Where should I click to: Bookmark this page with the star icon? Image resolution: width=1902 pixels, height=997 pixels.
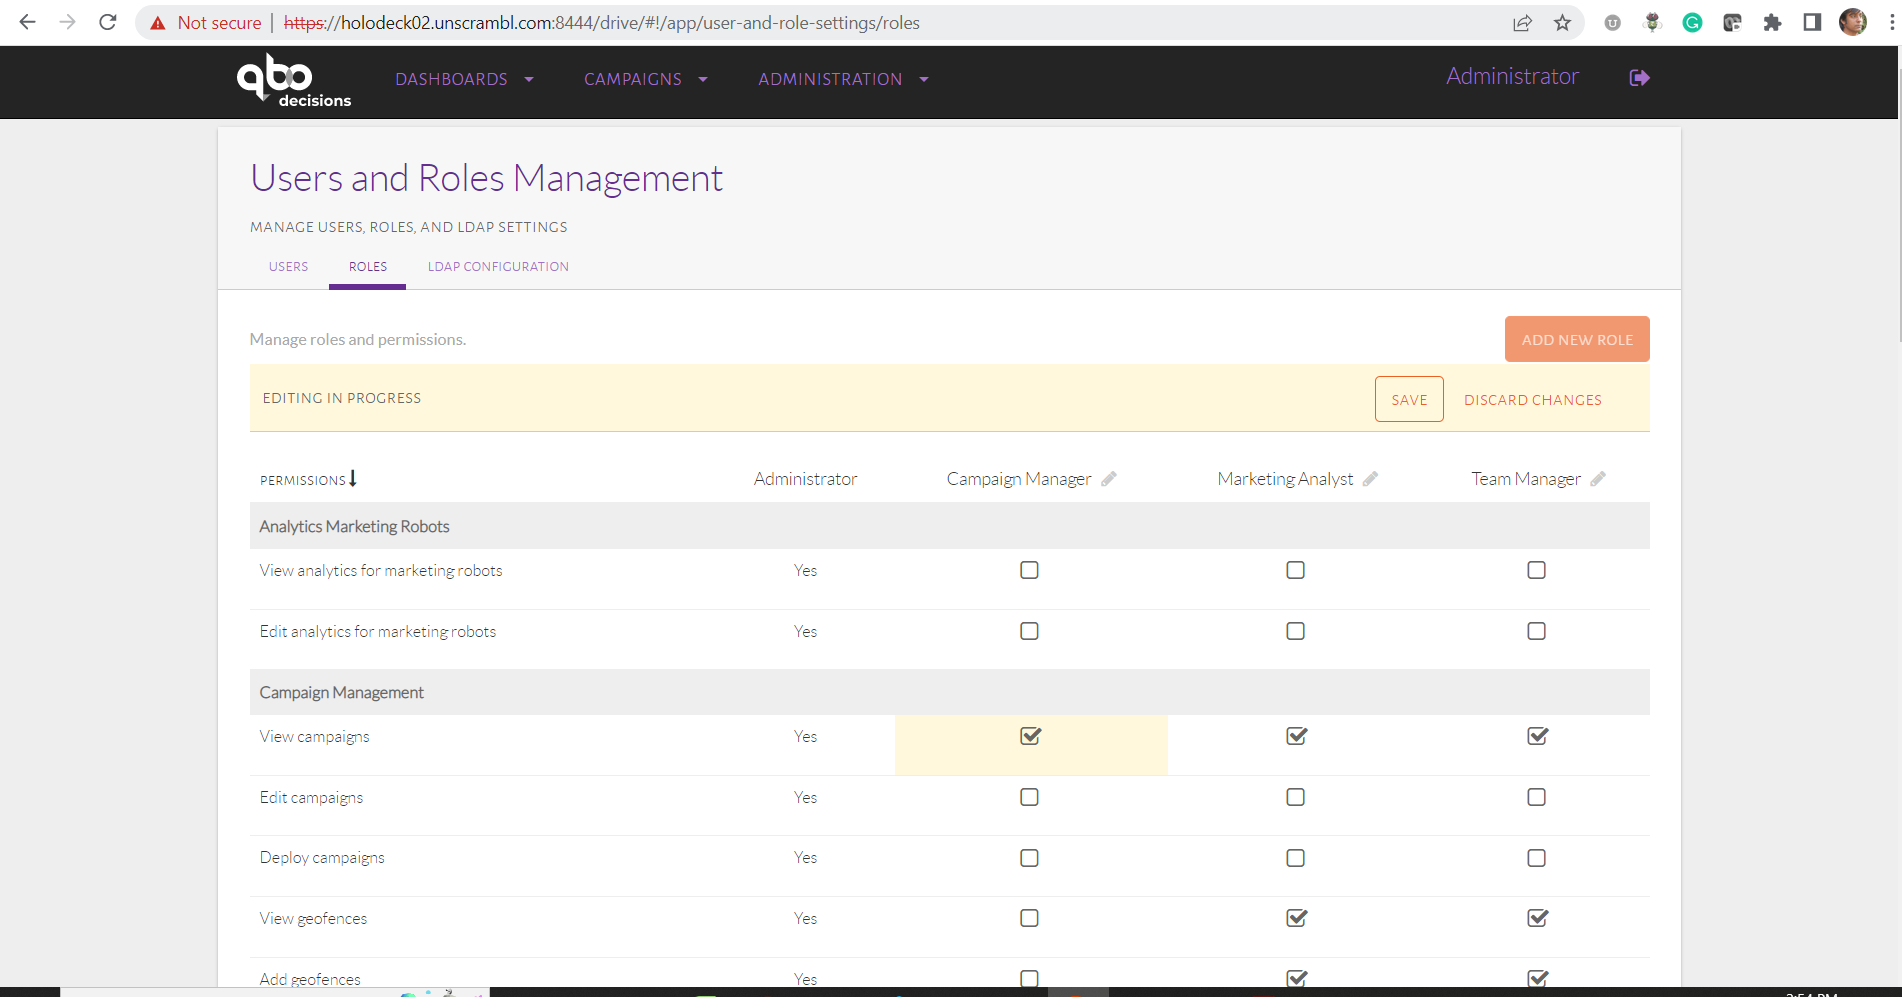(x=1562, y=23)
